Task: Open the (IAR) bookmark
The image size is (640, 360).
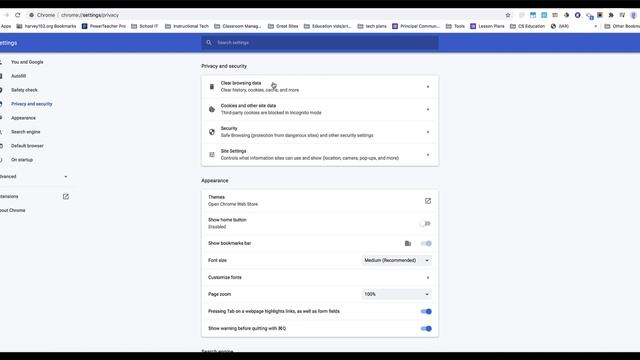Action: [560, 26]
